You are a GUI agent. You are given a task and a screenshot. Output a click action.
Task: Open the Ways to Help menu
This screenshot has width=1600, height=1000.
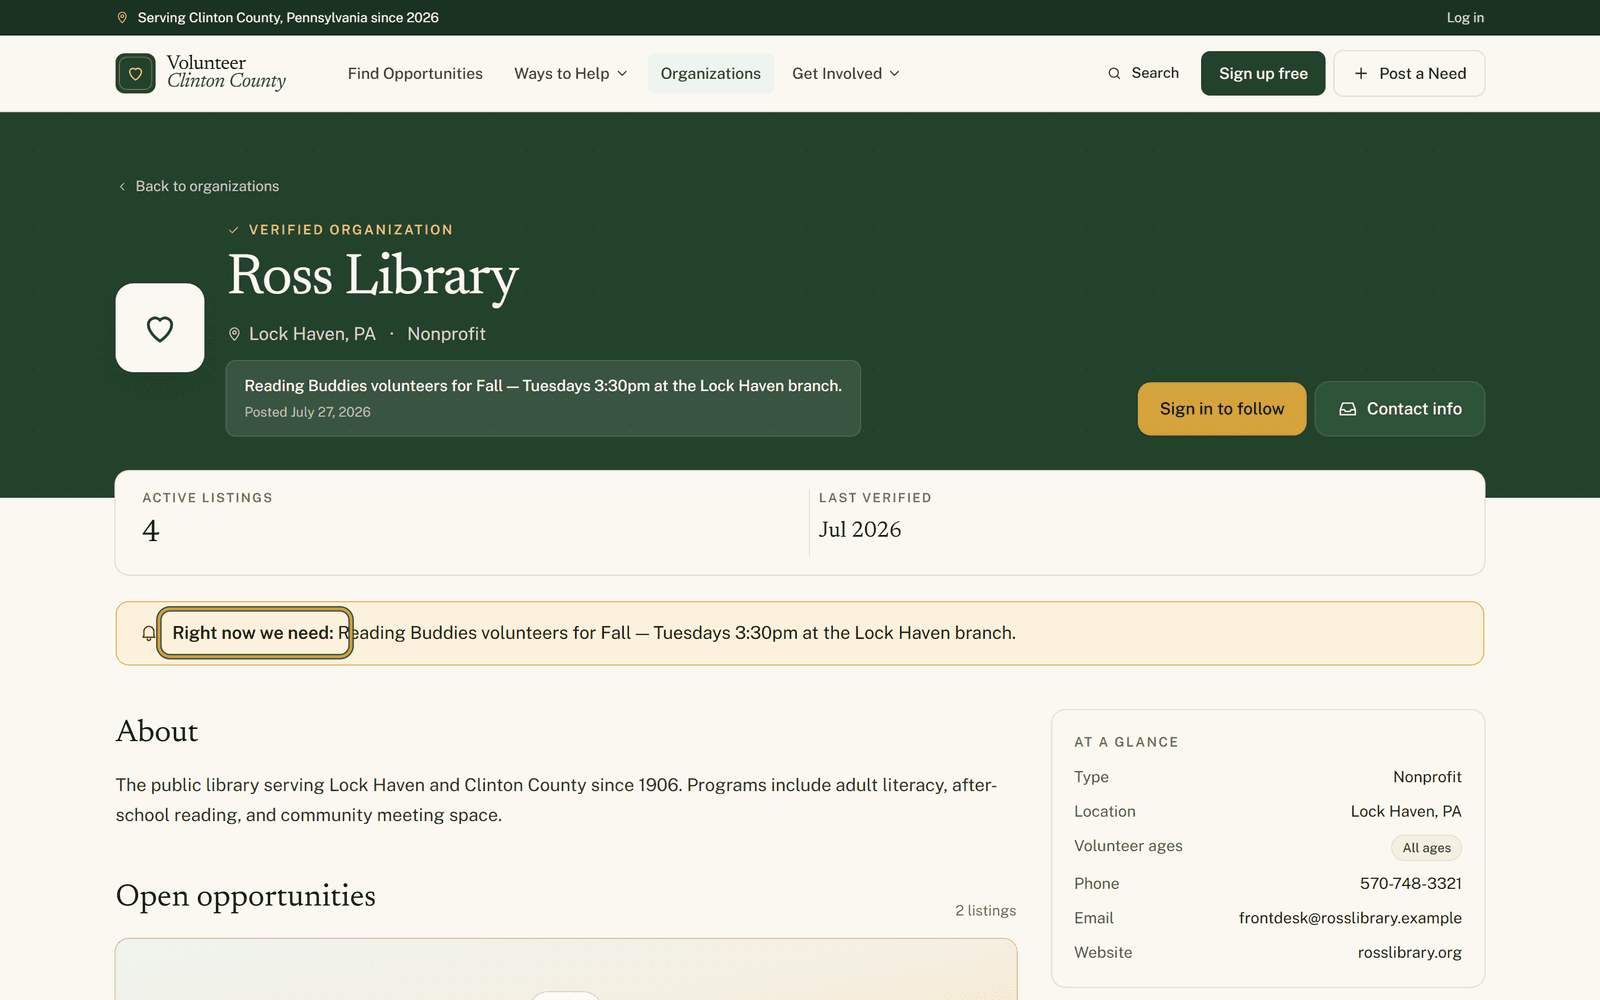click(571, 74)
